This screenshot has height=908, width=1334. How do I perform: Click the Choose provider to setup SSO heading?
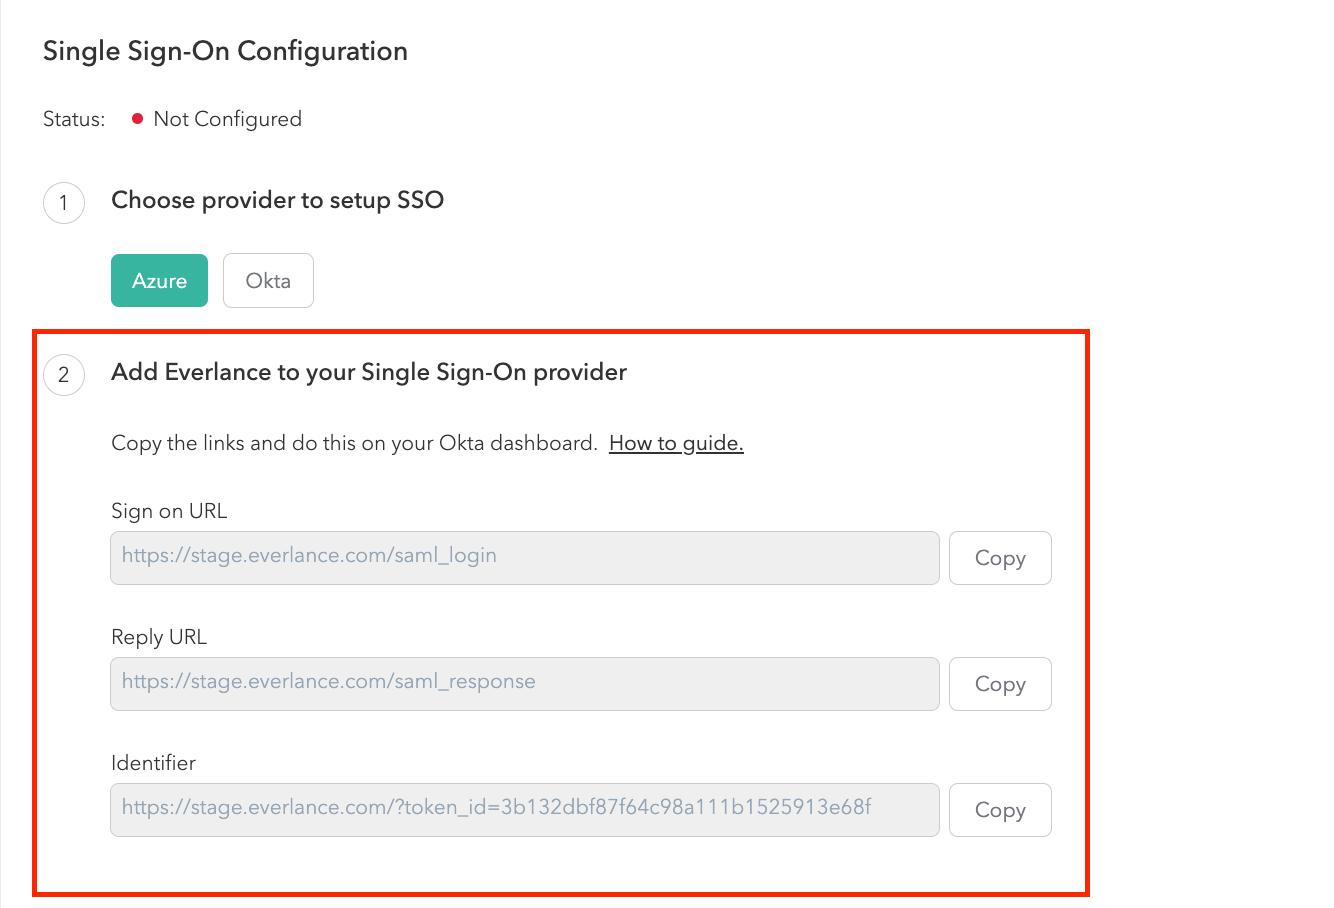click(x=277, y=200)
